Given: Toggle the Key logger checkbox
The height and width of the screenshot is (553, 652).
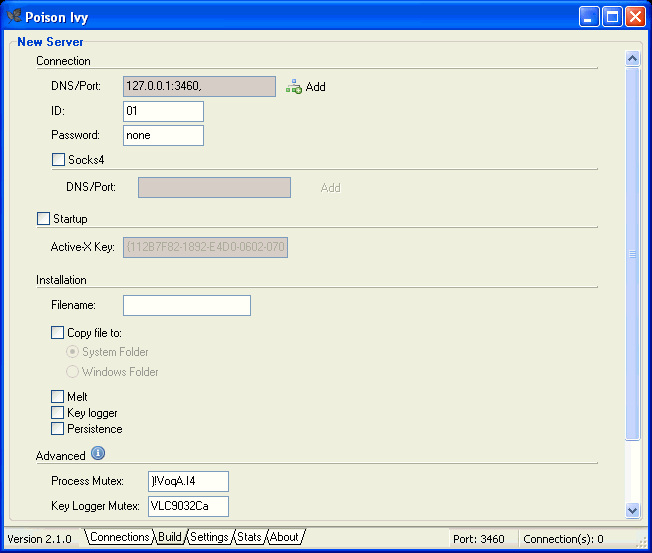Looking at the screenshot, I should (x=58, y=413).
